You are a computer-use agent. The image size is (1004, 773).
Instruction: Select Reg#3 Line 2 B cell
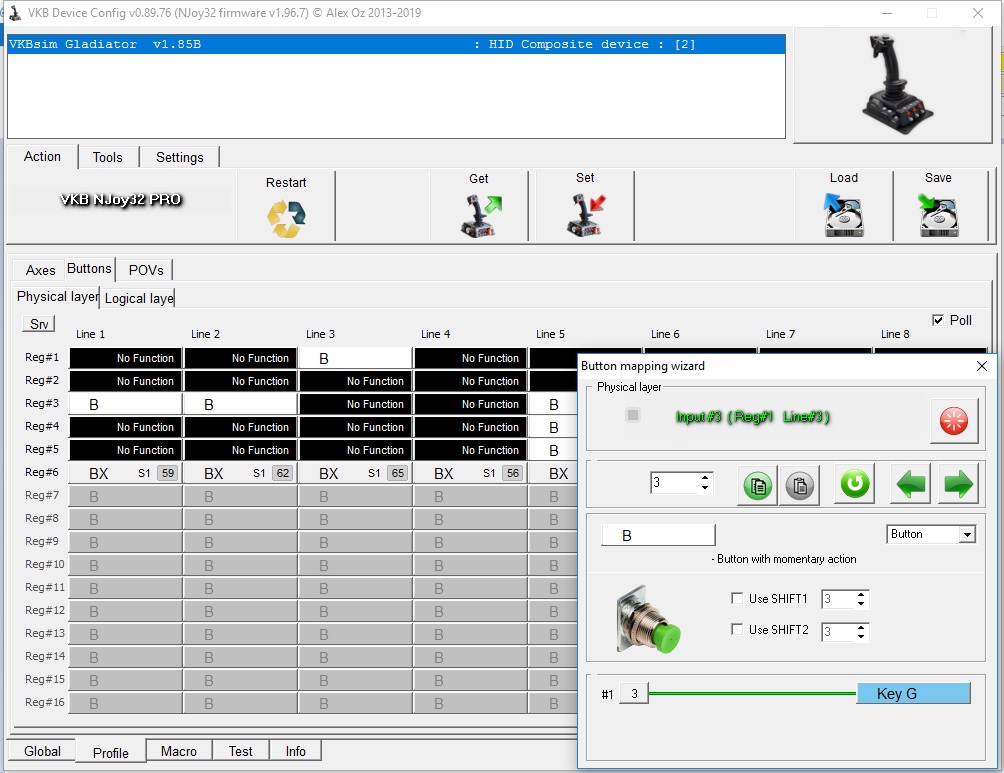click(x=240, y=404)
